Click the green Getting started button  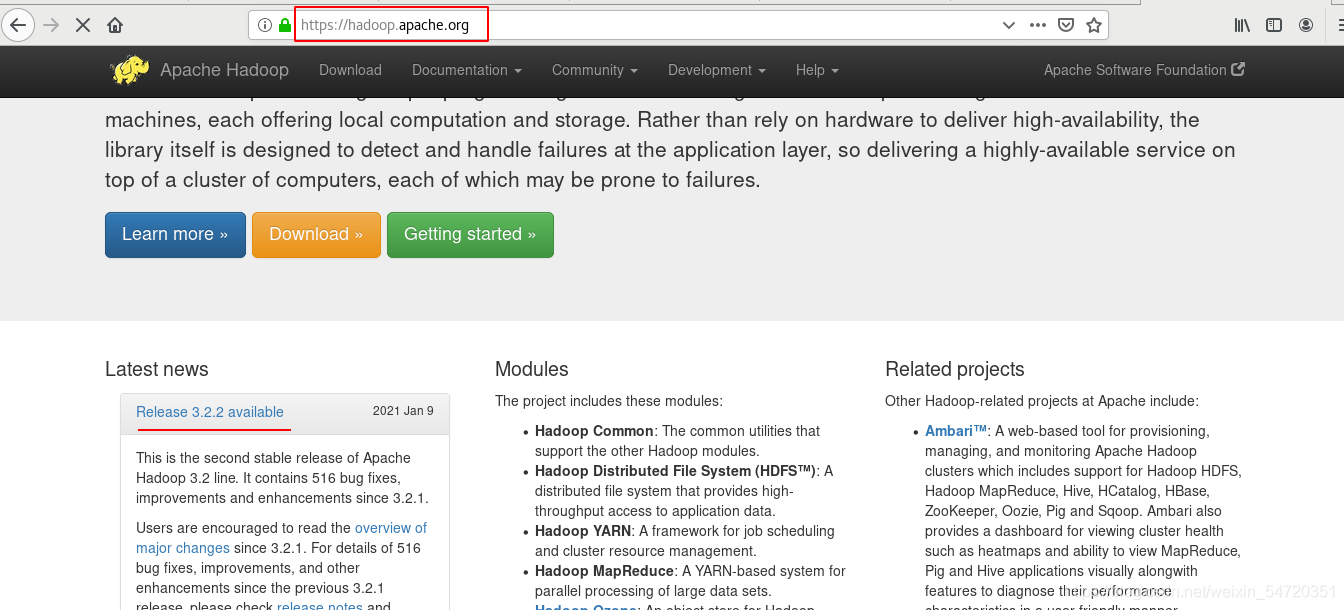(x=470, y=234)
